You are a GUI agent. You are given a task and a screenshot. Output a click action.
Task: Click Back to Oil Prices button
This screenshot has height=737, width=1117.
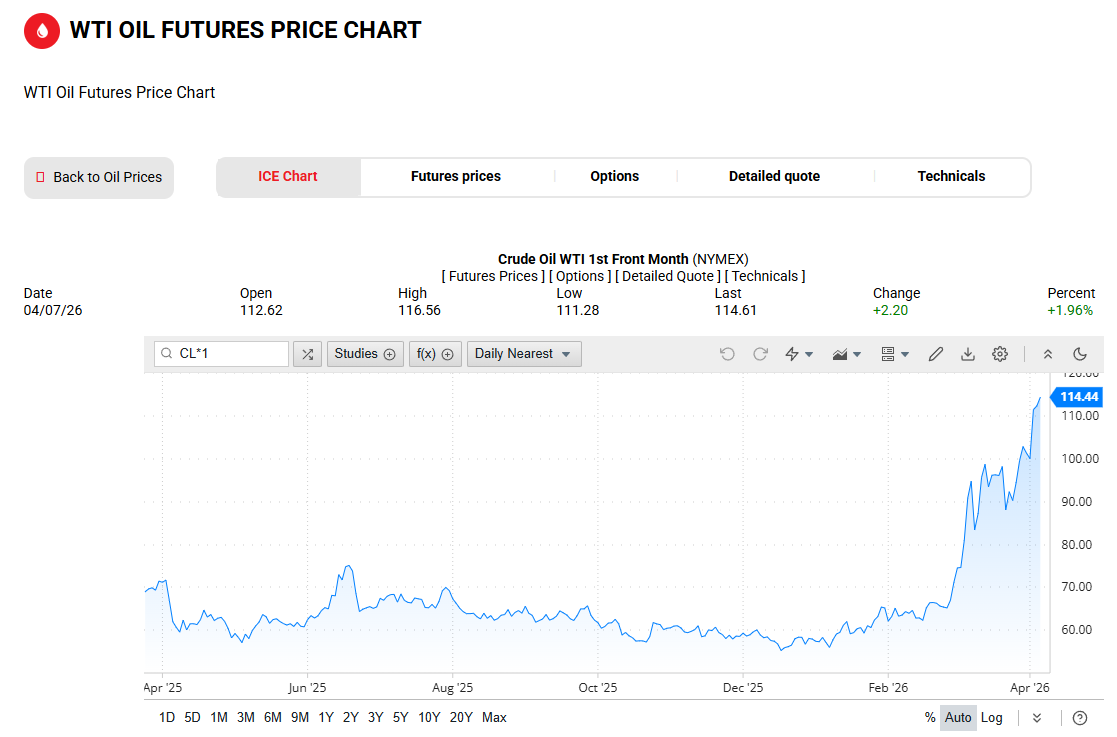click(x=99, y=178)
